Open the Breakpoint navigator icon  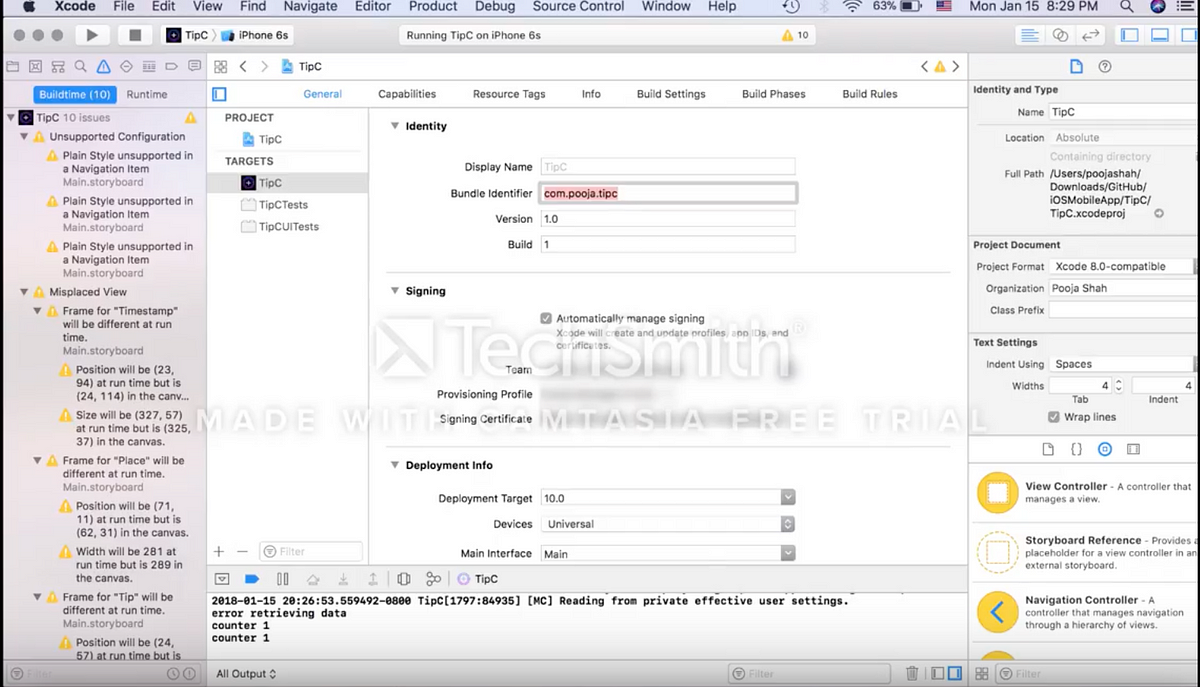(171, 67)
